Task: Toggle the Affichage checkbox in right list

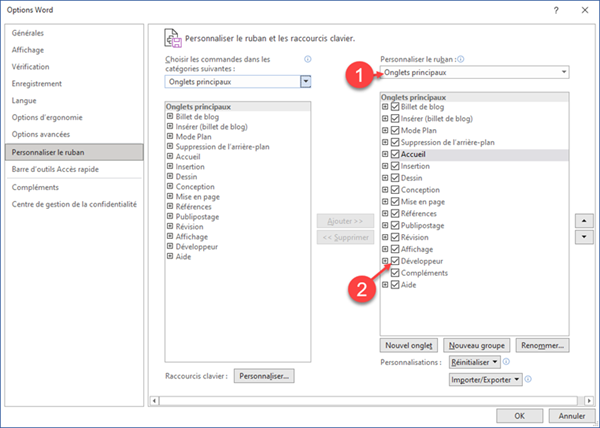Action: coord(395,249)
